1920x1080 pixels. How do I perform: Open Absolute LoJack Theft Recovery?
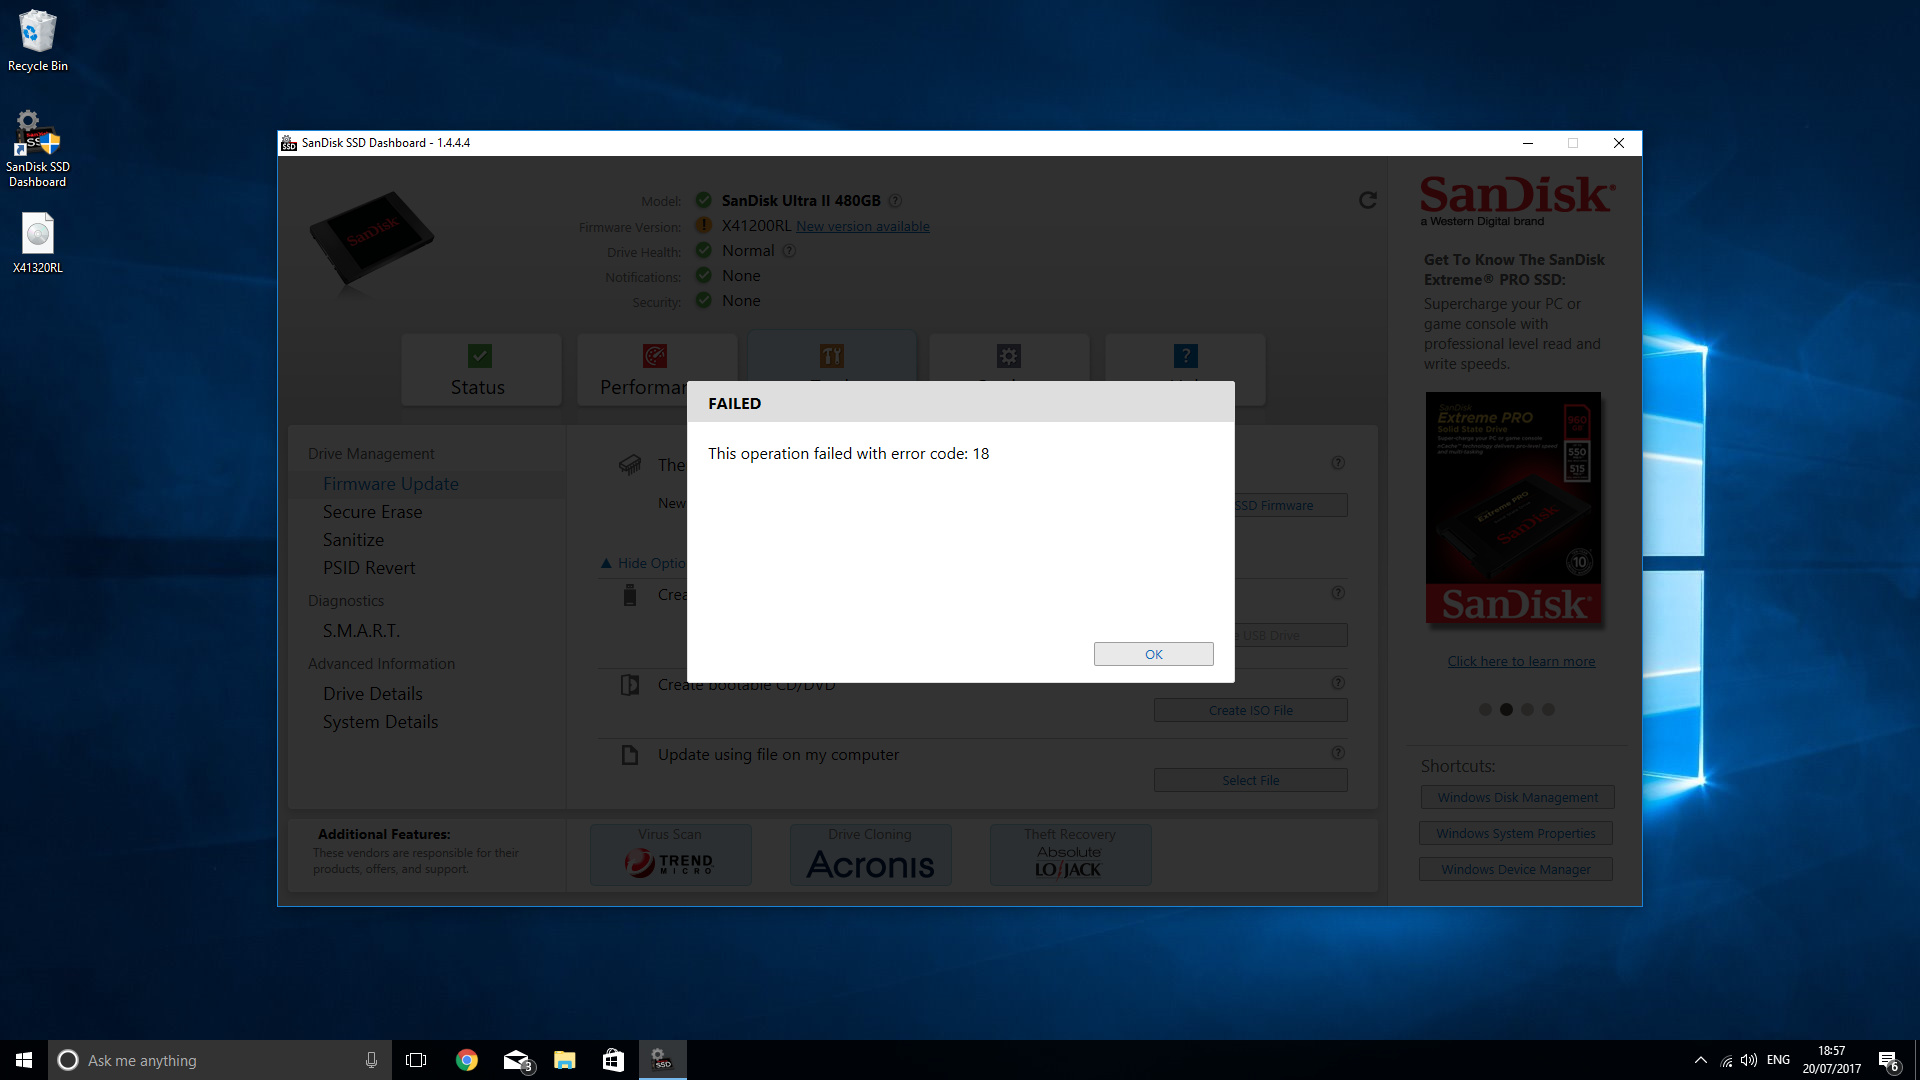click(x=1070, y=855)
